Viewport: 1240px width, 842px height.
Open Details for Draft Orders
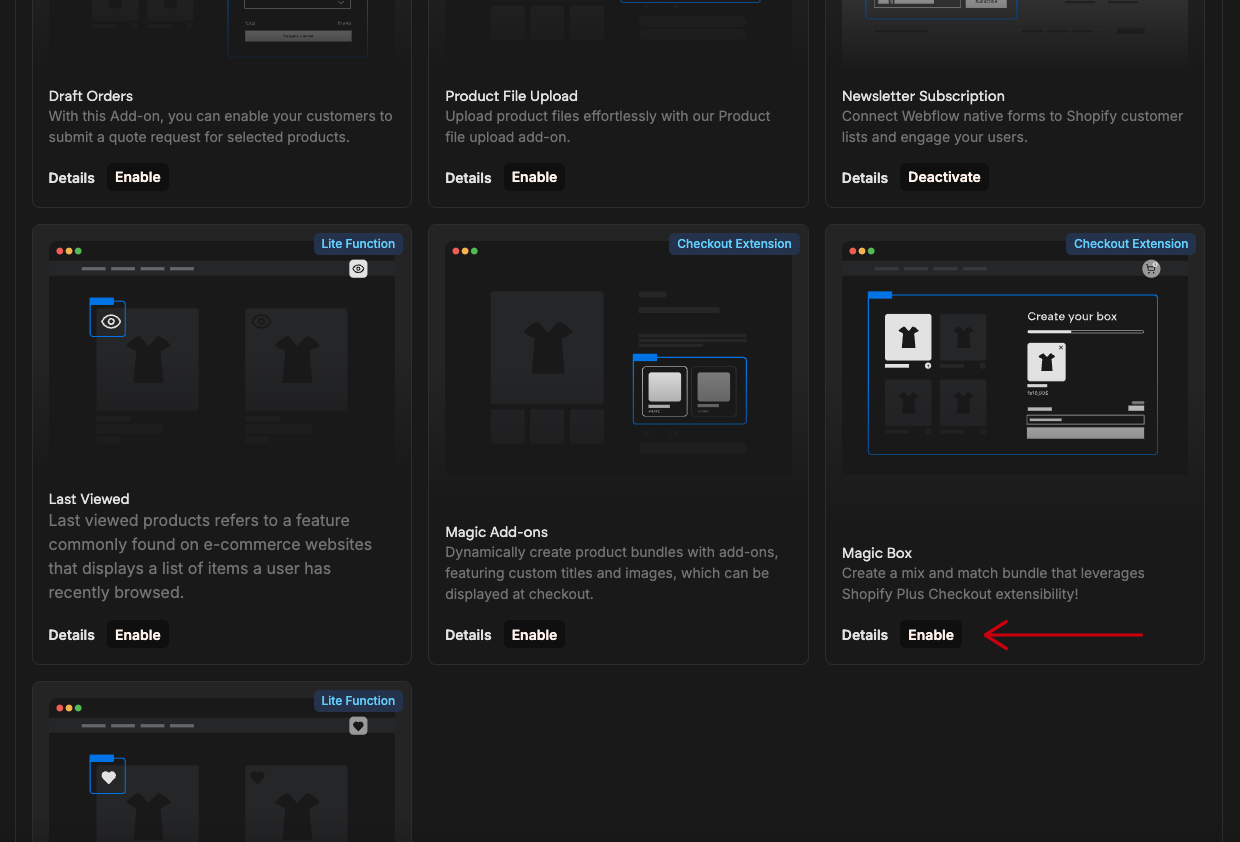click(72, 178)
